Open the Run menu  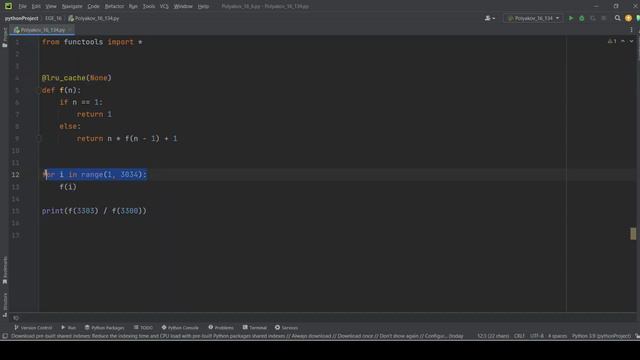(x=133, y=7)
